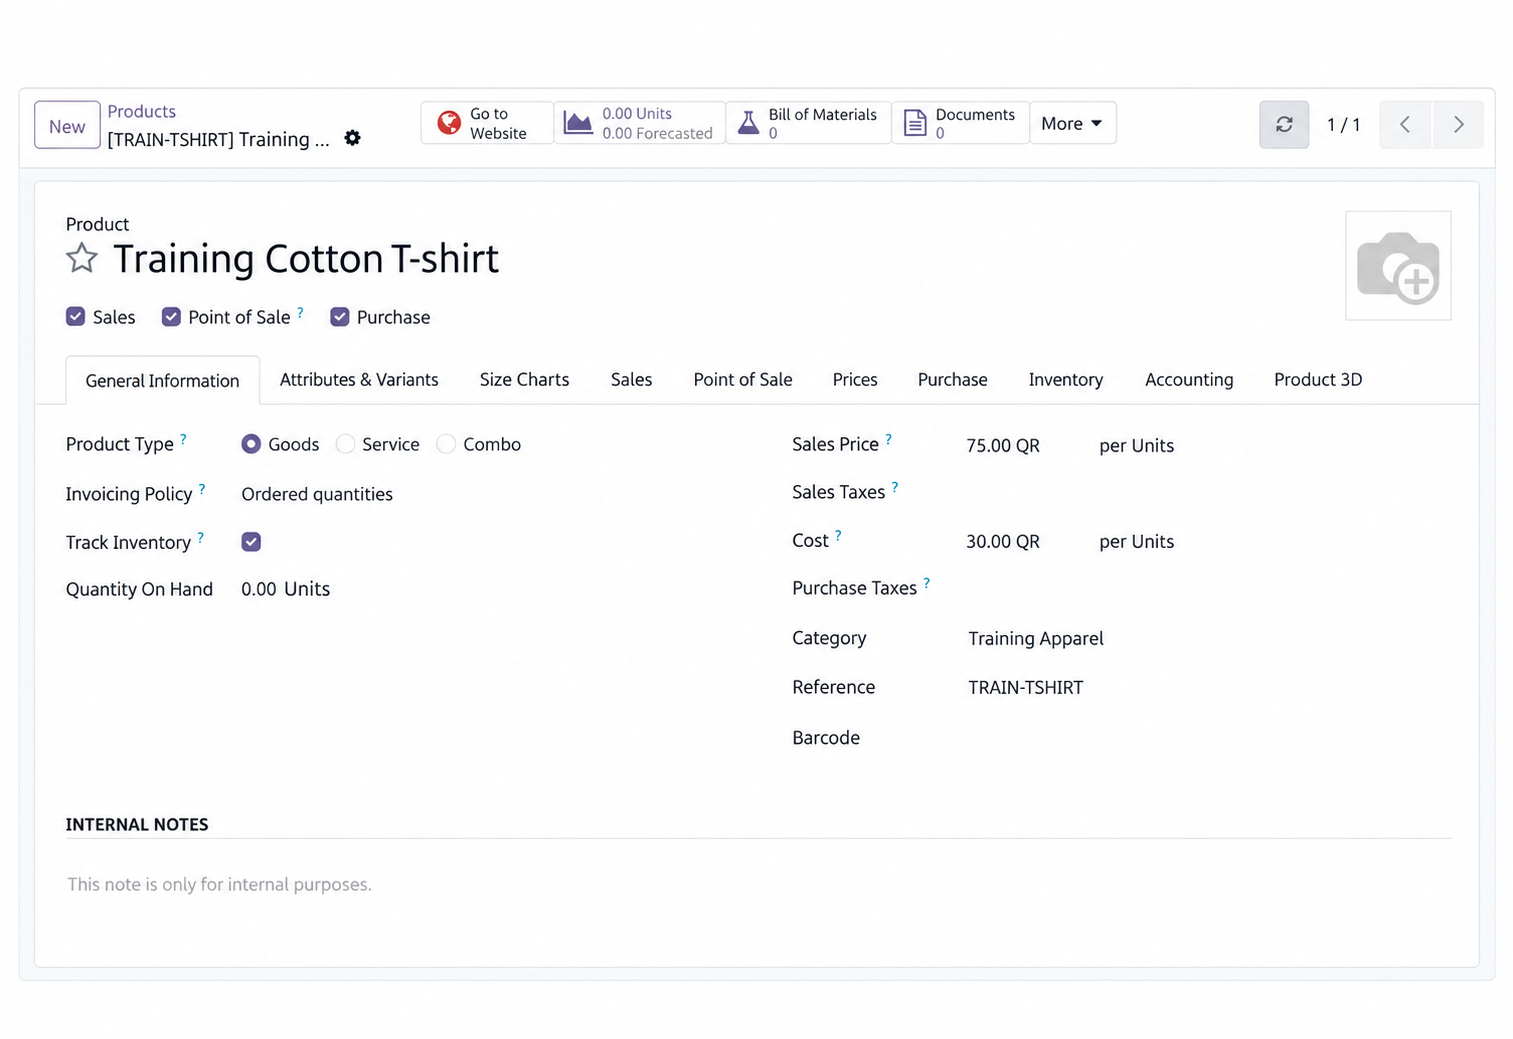Open the Product 3D tab
Image resolution: width=1513 pixels, height=1039 pixels.
click(1318, 380)
